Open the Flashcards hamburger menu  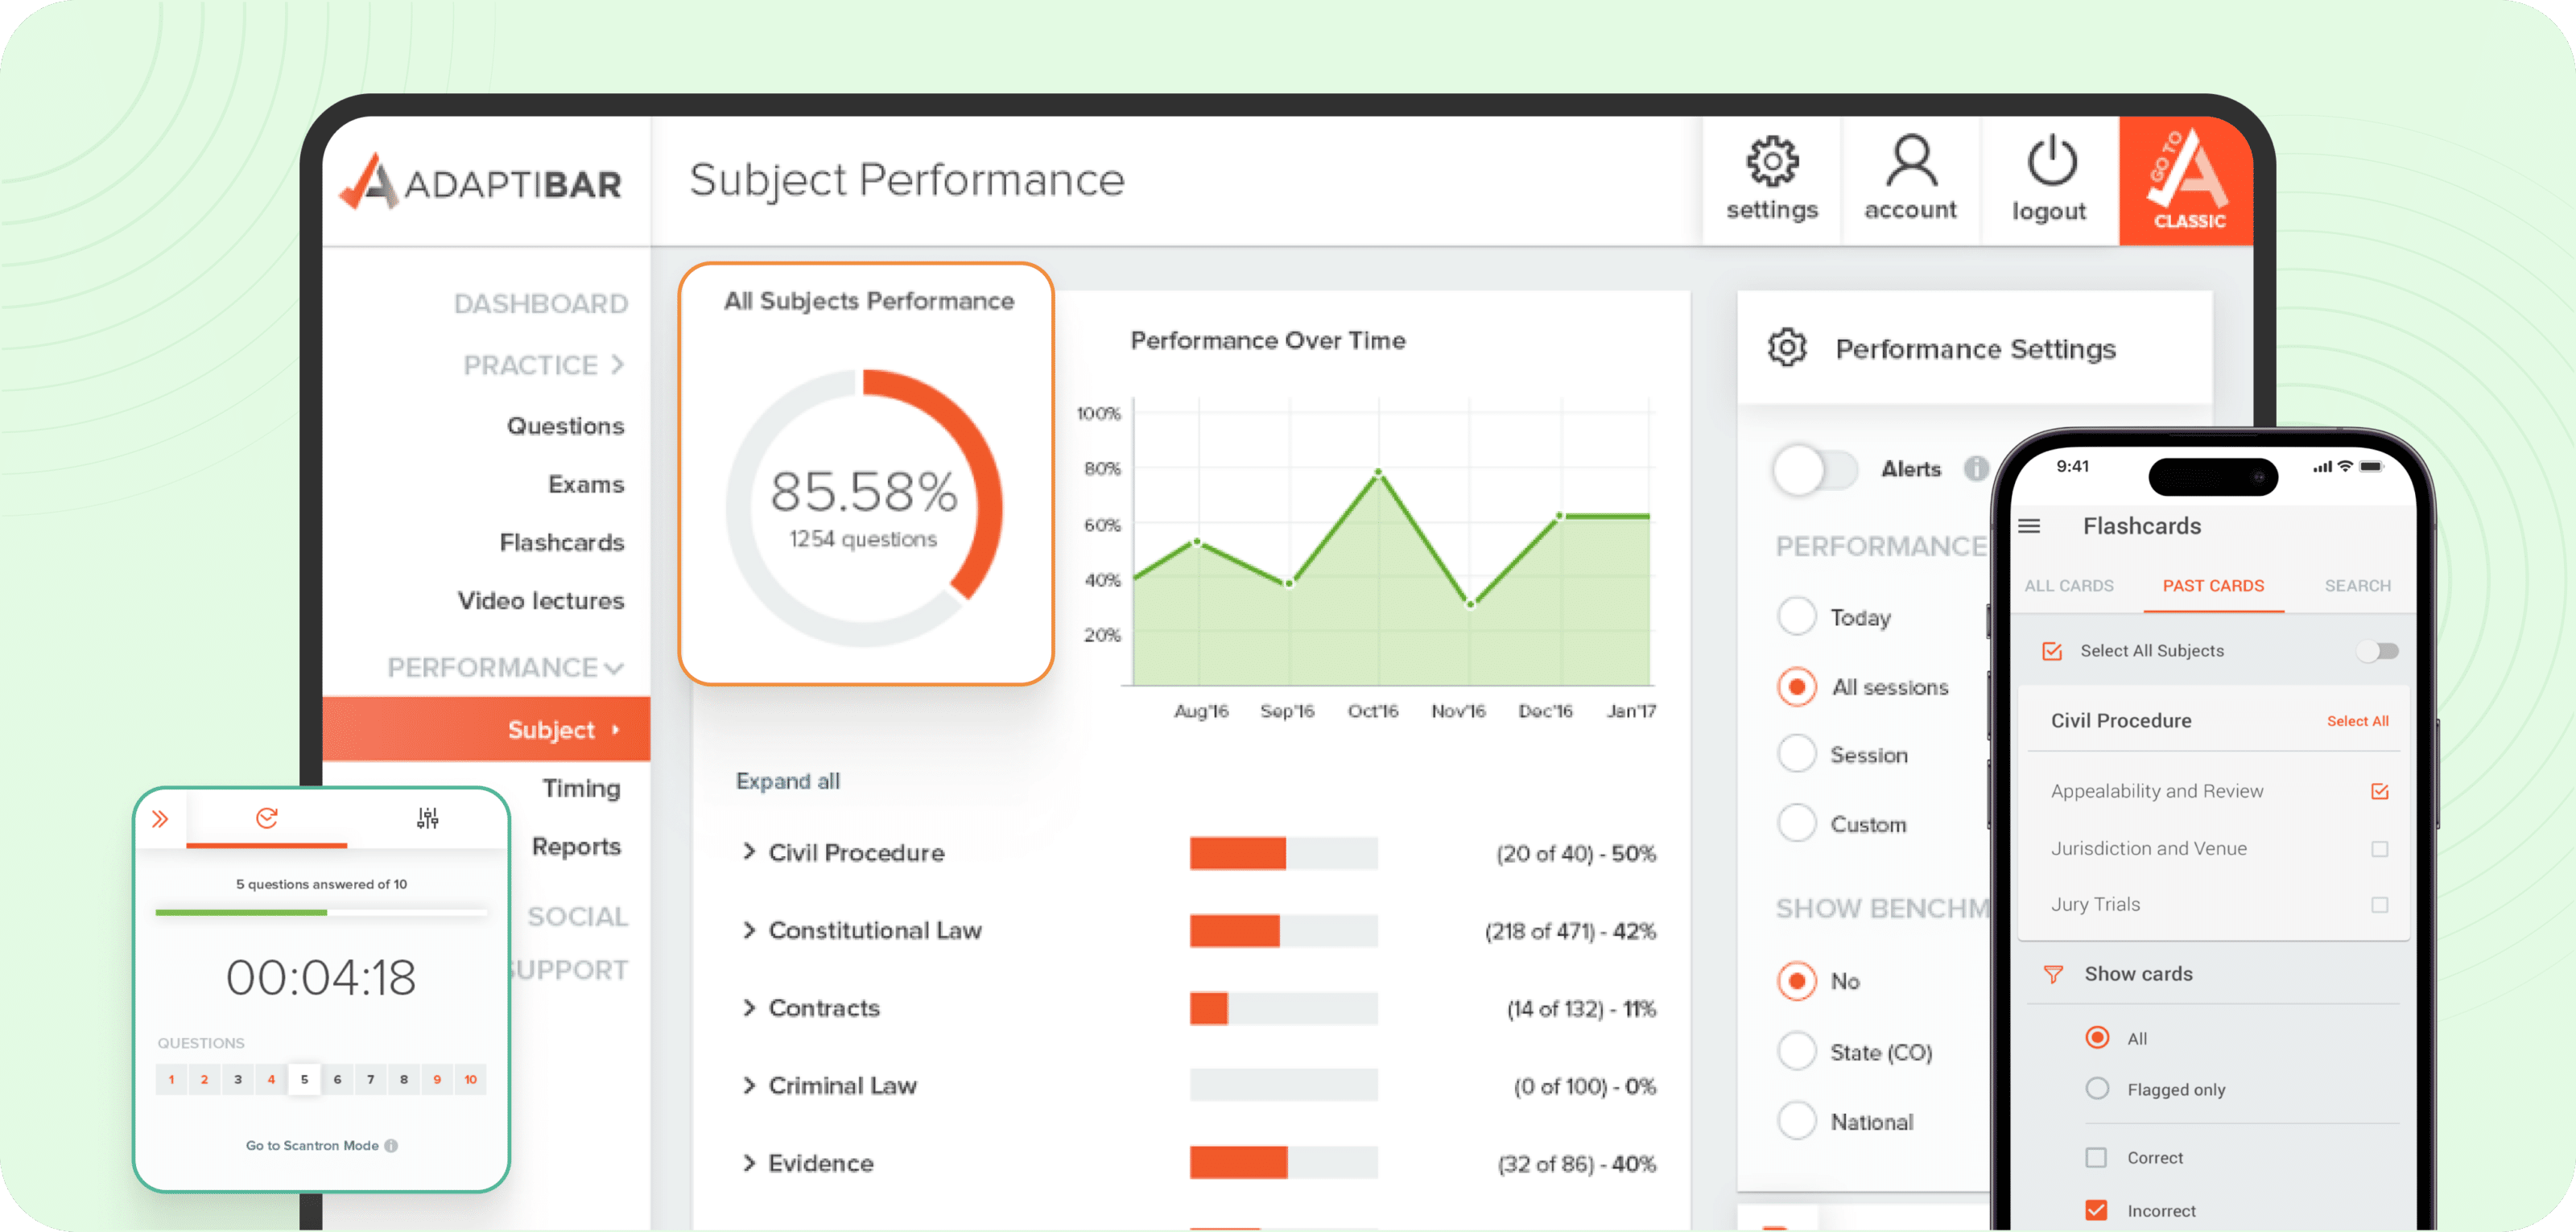[x=2029, y=526]
